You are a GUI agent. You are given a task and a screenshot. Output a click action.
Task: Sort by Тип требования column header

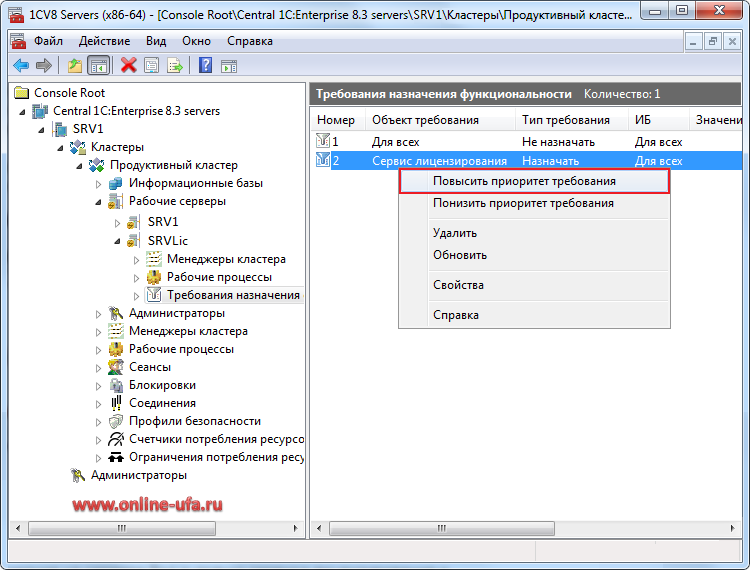pos(572,120)
